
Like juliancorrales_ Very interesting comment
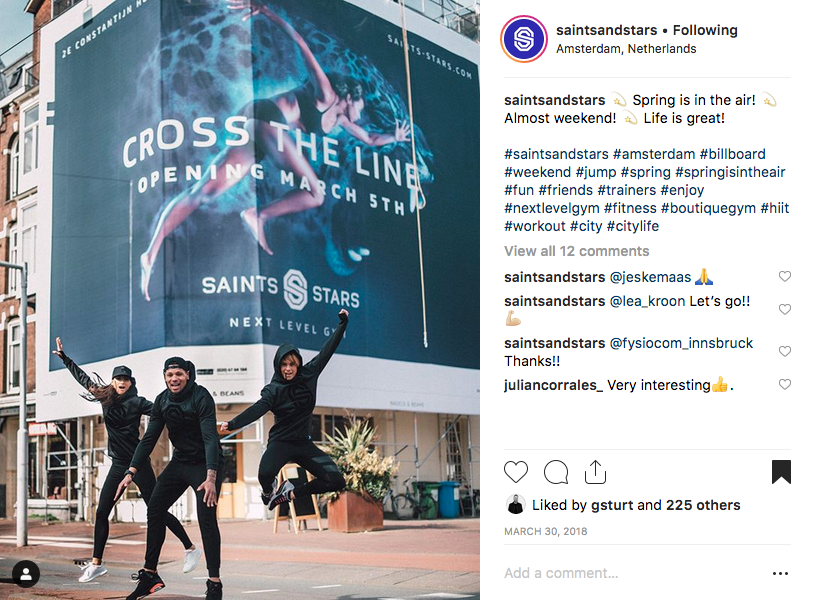point(784,384)
